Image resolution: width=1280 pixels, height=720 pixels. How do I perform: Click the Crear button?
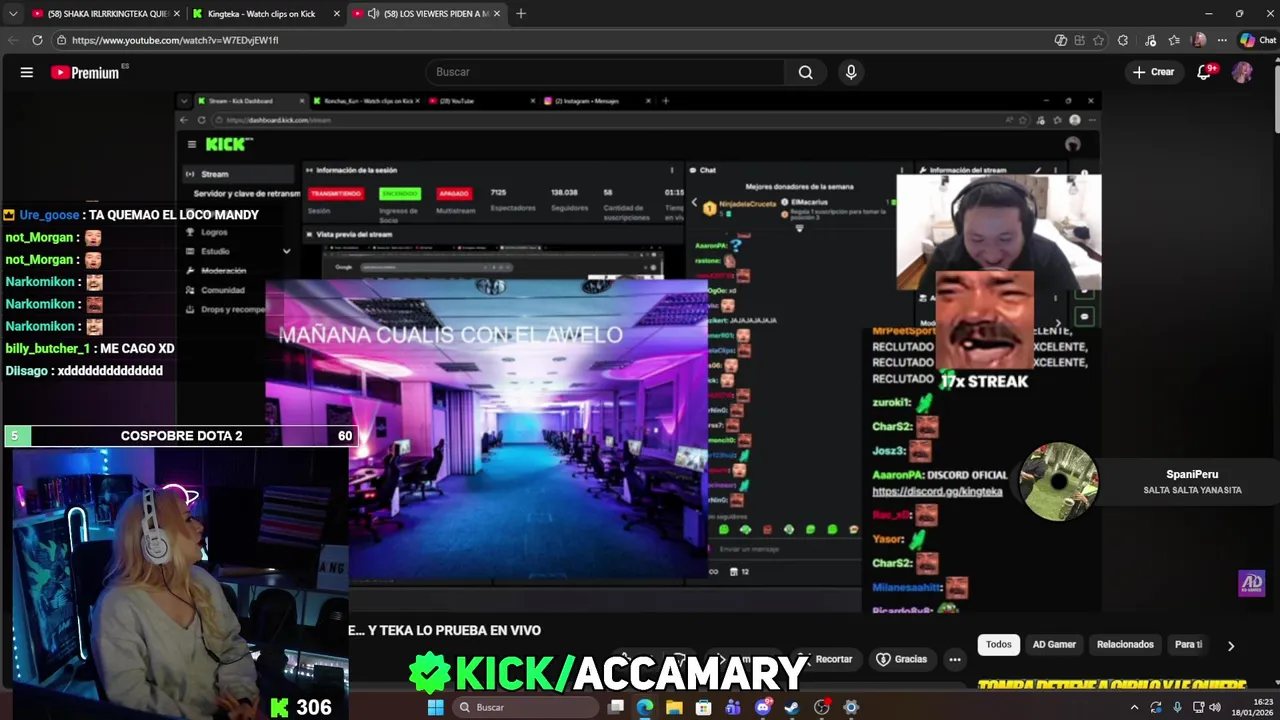(1153, 72)
